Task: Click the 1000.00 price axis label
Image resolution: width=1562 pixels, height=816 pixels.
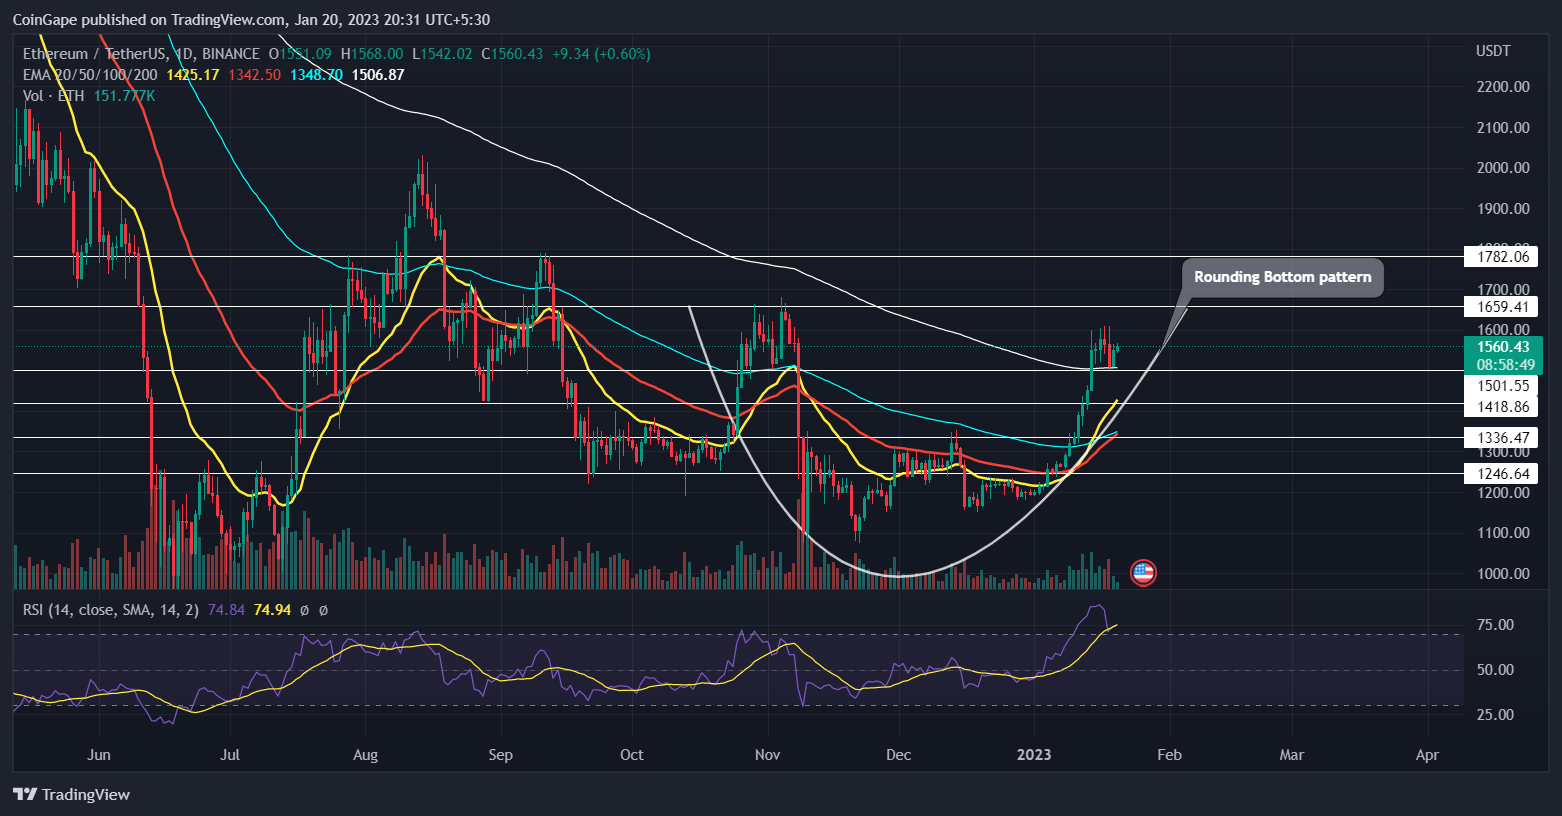Action: click(x=1503, y=574)
